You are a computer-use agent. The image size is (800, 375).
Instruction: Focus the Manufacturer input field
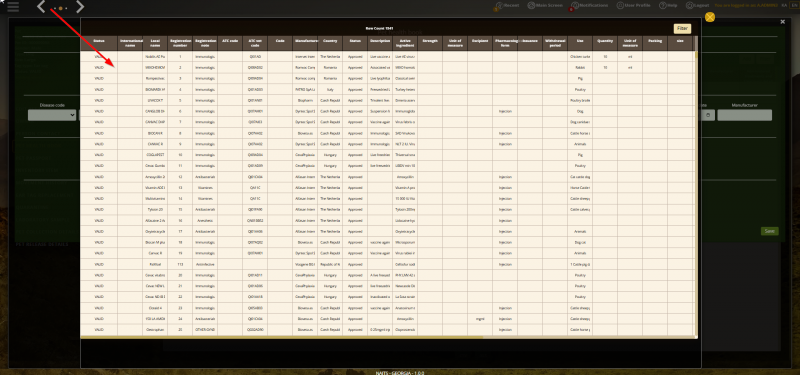point(744,115)
